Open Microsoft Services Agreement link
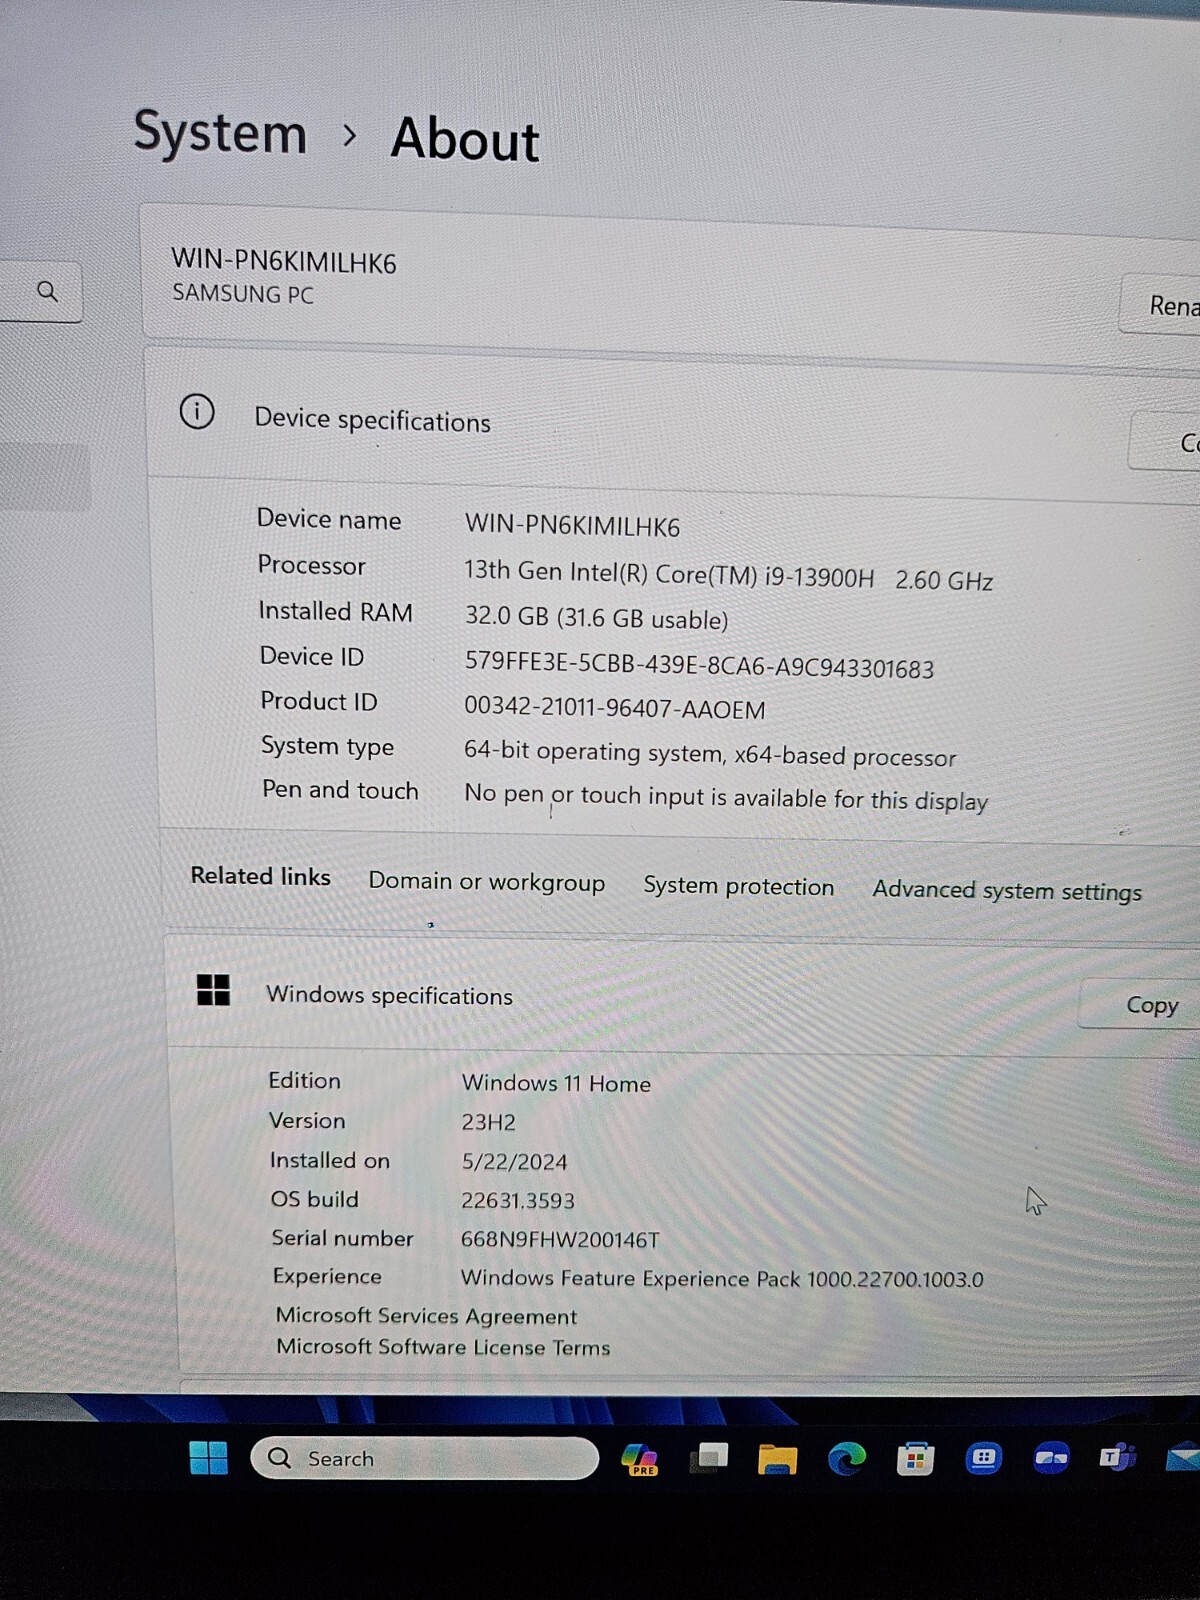The image size is (1200, 1600). (427, 1316)
